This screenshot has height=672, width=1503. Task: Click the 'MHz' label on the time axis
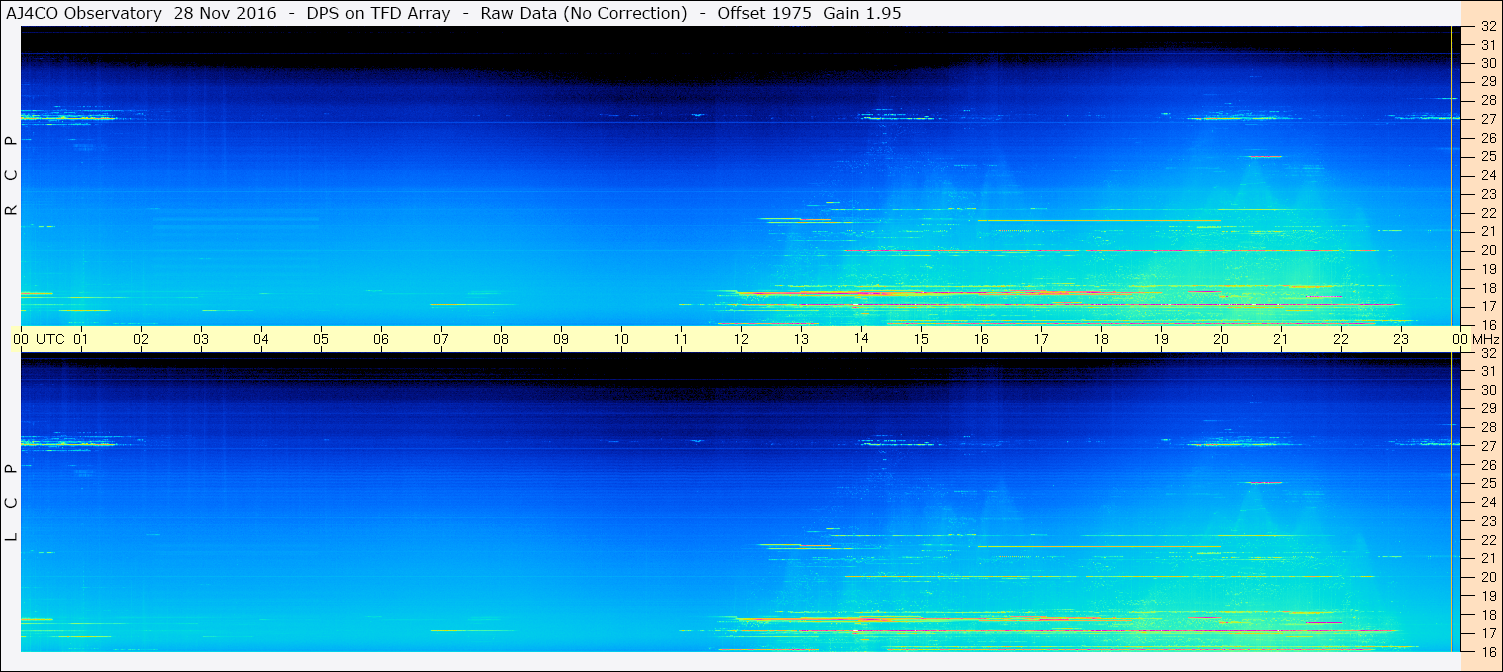pyautogui.click(x=1484, y=339)
